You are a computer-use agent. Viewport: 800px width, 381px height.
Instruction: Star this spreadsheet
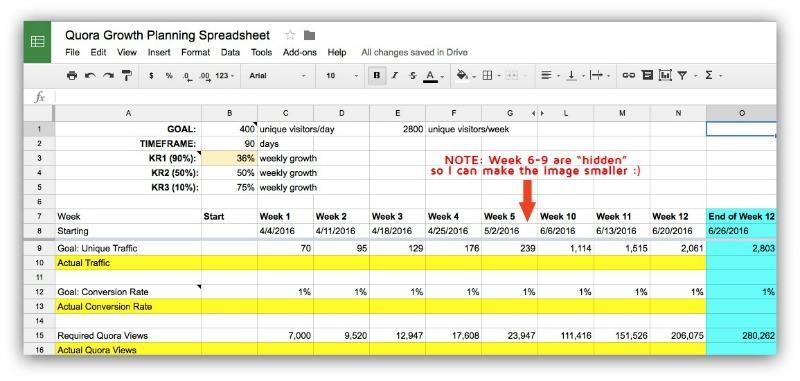(290, 35)
